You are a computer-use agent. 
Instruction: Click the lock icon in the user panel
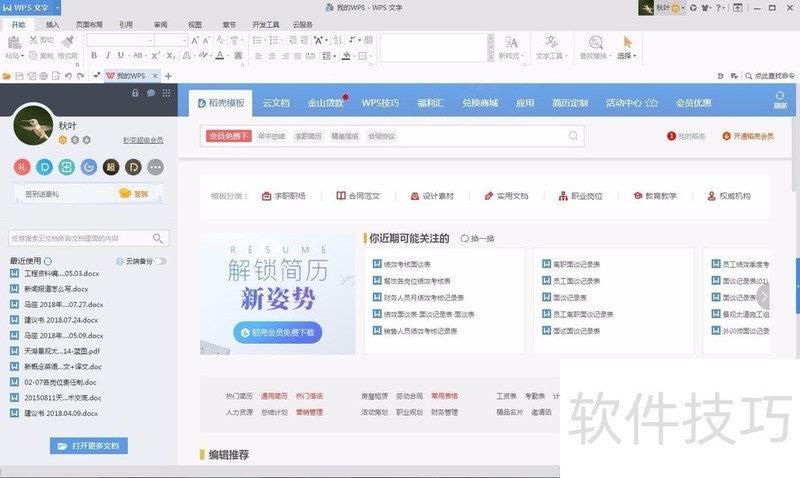click(135, 93)
